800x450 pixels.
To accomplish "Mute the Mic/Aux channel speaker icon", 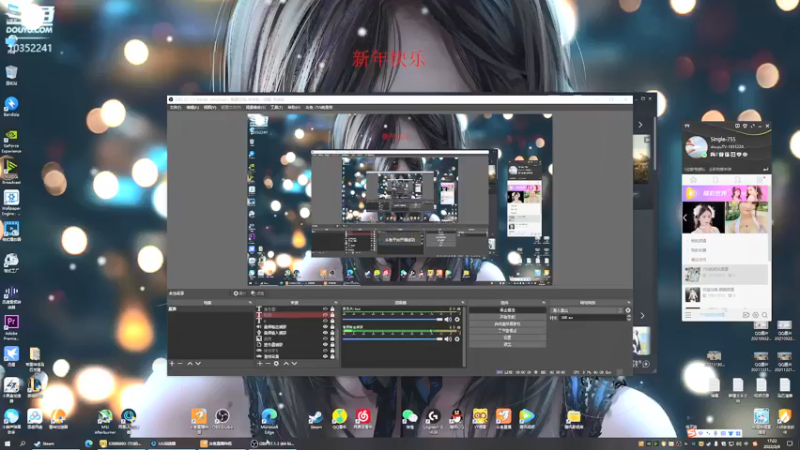I will coord(448,320).
